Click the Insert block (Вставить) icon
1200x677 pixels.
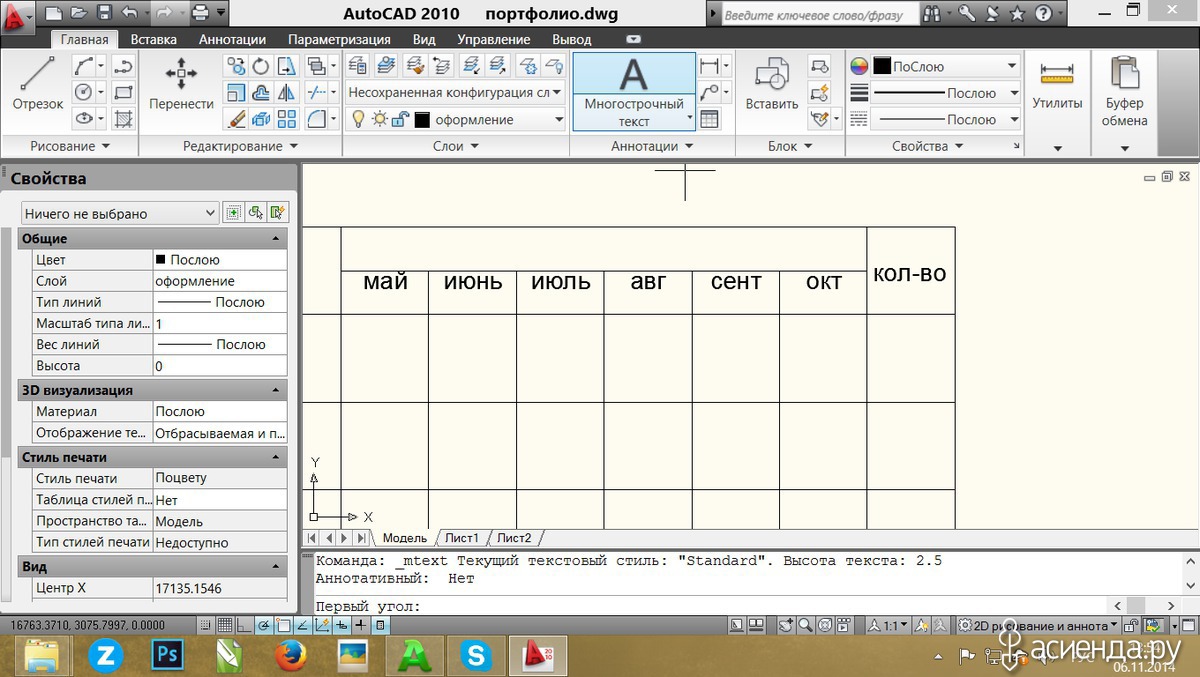(772, 83)
